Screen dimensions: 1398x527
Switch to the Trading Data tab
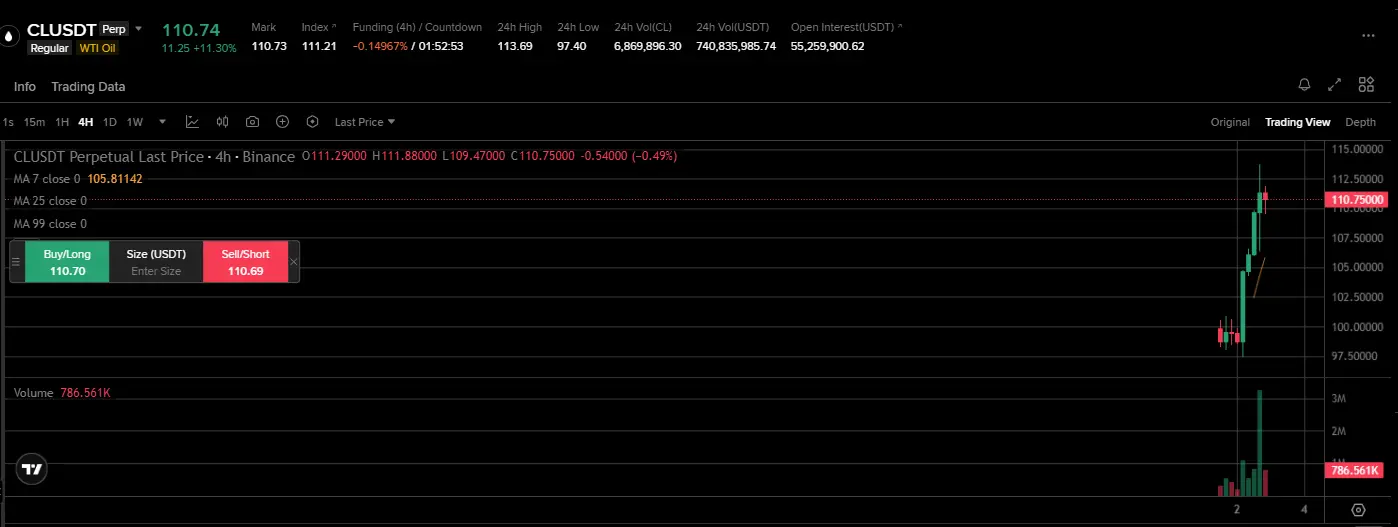(88, 87)
